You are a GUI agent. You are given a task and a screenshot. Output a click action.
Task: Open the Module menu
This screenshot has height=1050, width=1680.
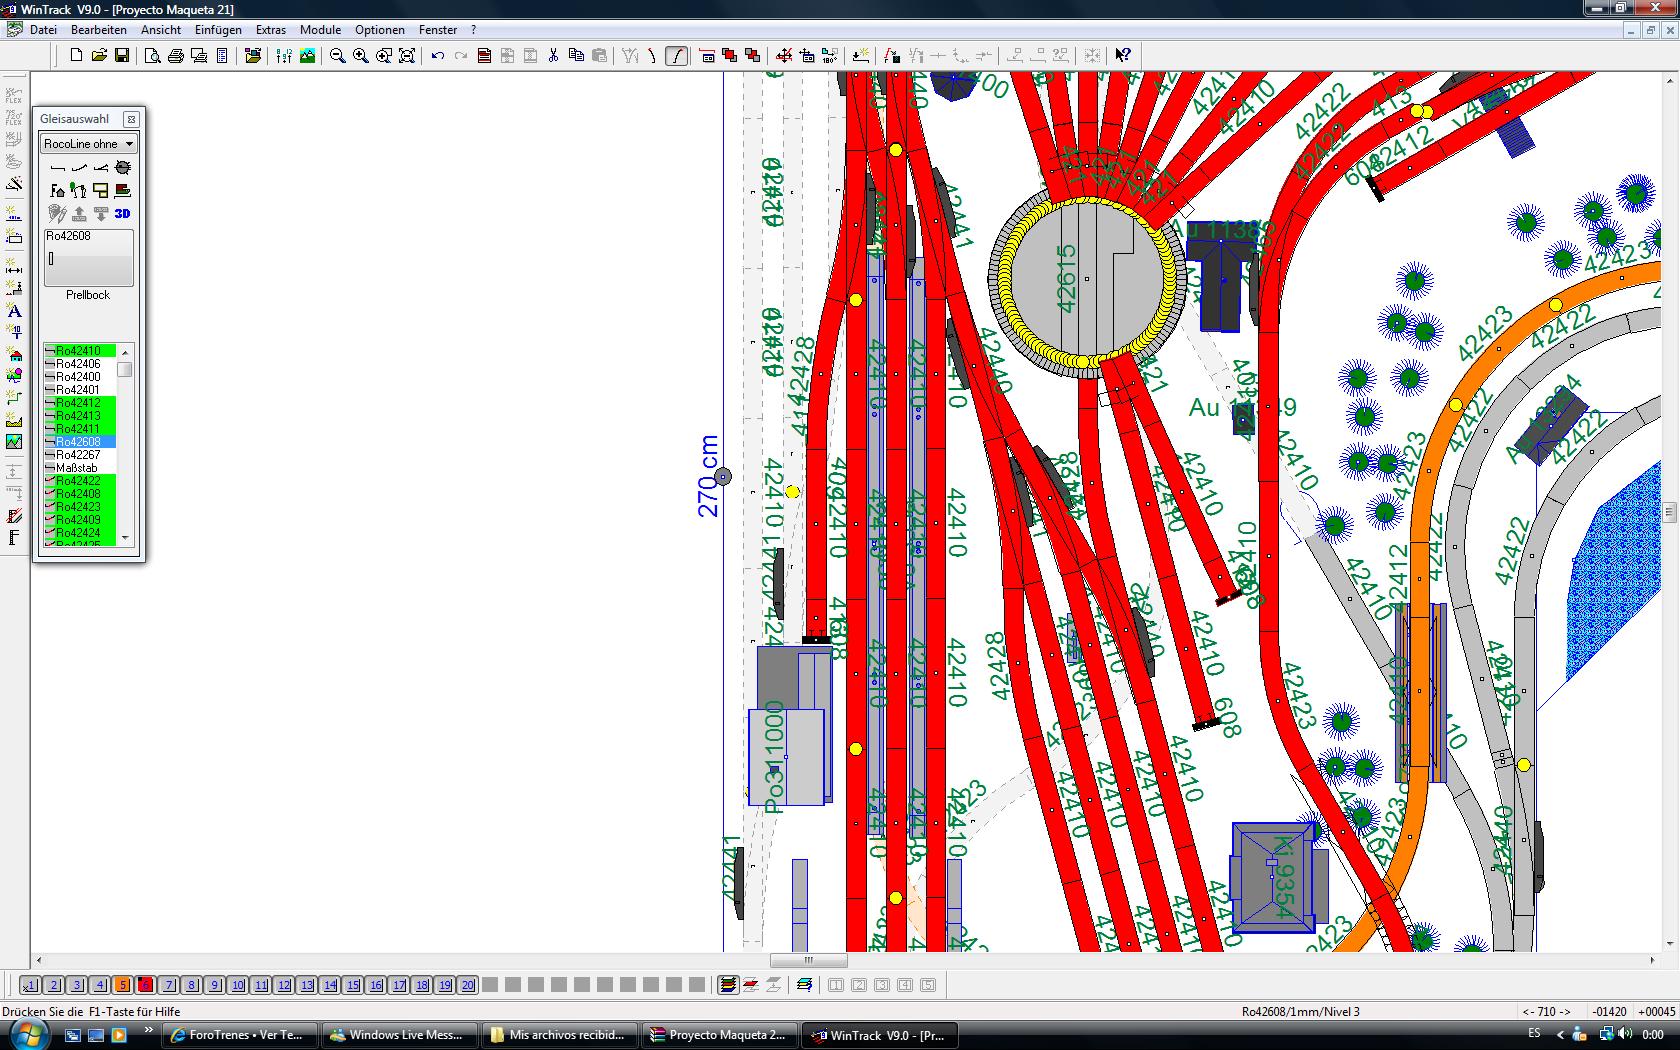321,30
